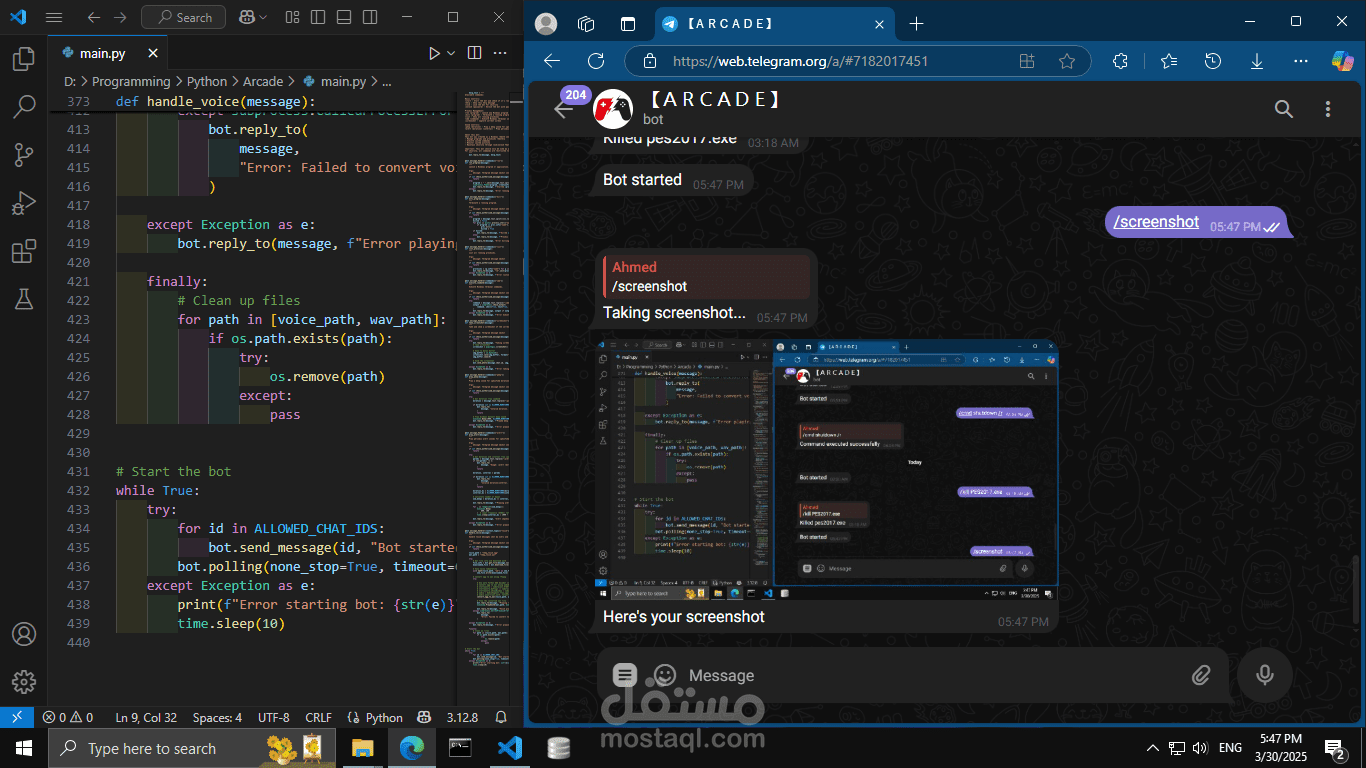Select the ARCADE browser tab

tap(774, 24)
